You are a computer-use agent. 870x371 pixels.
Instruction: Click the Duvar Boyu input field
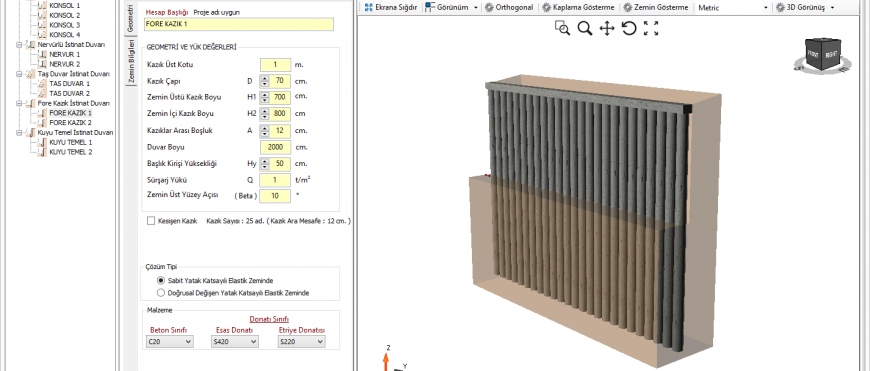(275, 148)
